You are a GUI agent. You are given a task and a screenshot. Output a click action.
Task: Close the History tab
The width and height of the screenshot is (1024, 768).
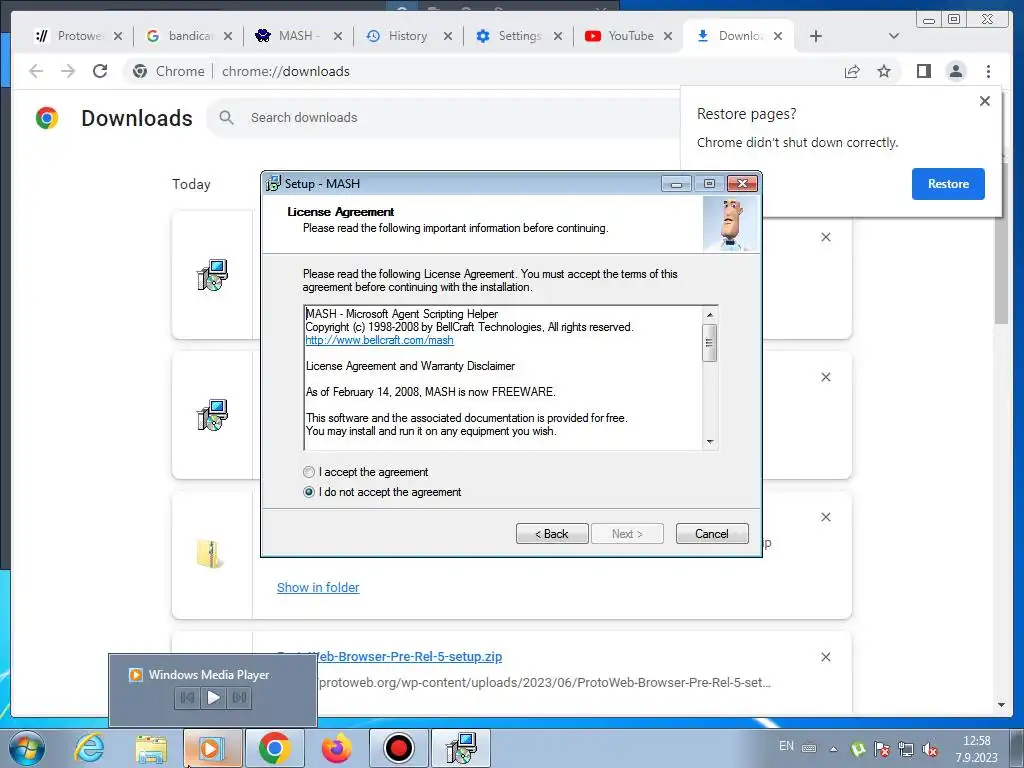pos(447,37)
